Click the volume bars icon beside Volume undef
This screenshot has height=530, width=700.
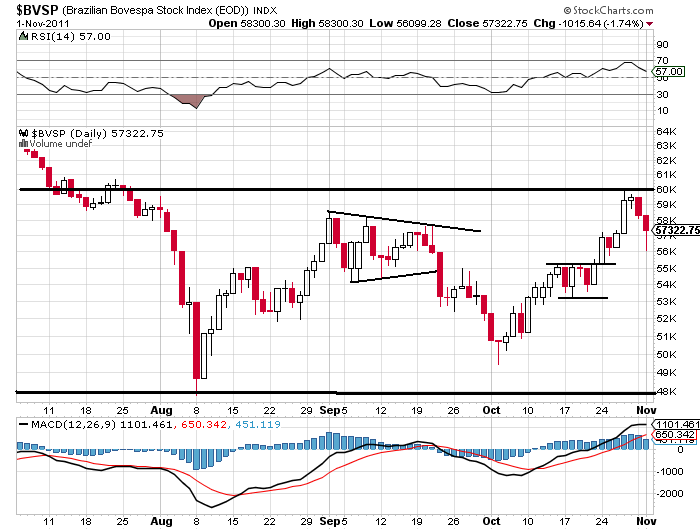[23, 143]
